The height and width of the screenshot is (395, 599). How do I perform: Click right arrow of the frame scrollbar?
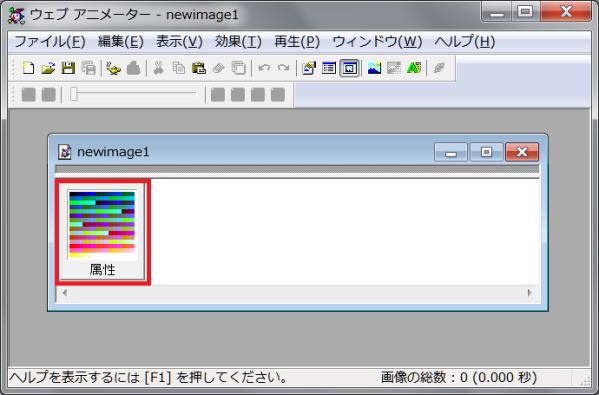[529, 293]
